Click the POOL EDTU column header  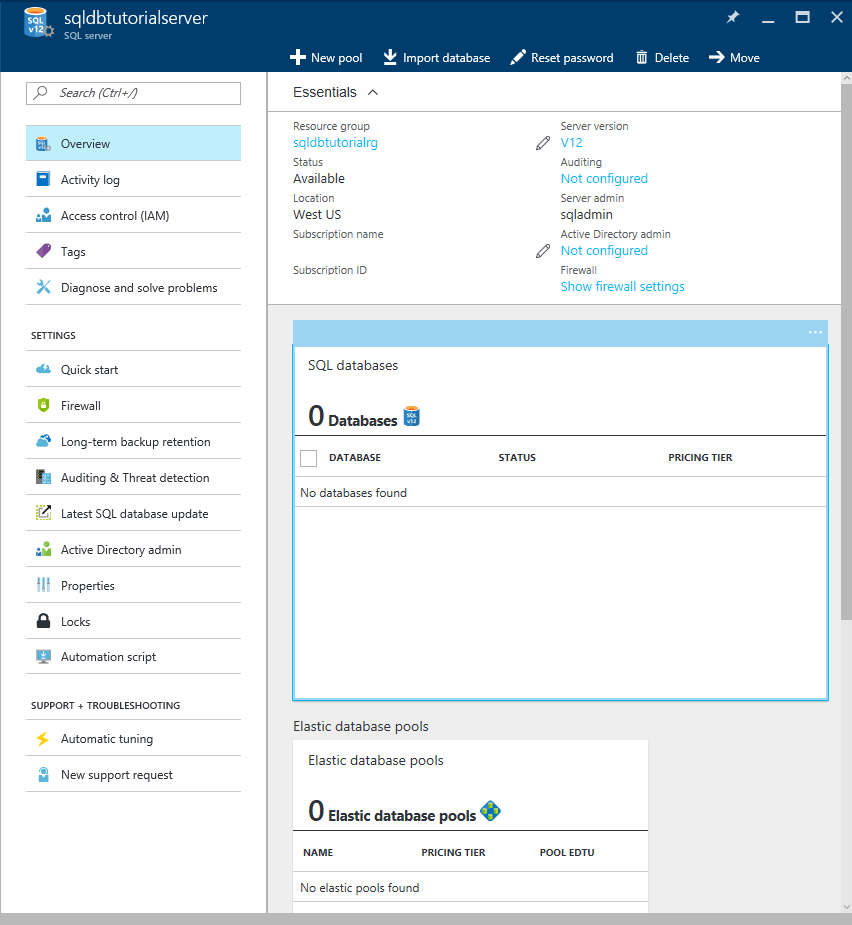pyautogui.click(x=566, y=852)
